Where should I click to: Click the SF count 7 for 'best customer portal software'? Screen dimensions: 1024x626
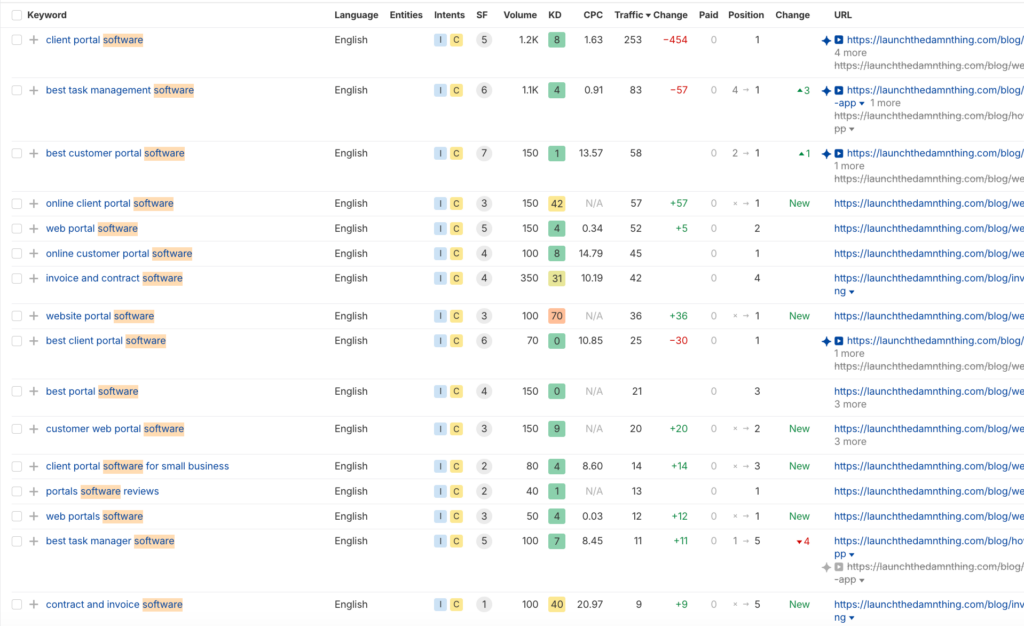[x=484, y=153]
